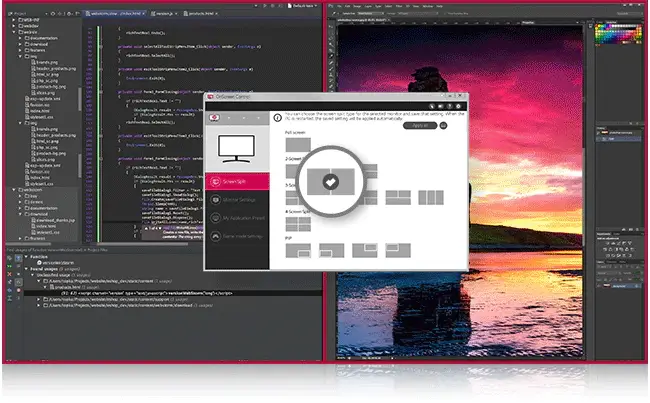Toggle the checked 2-Screen left-right split layout

[330, 182]
